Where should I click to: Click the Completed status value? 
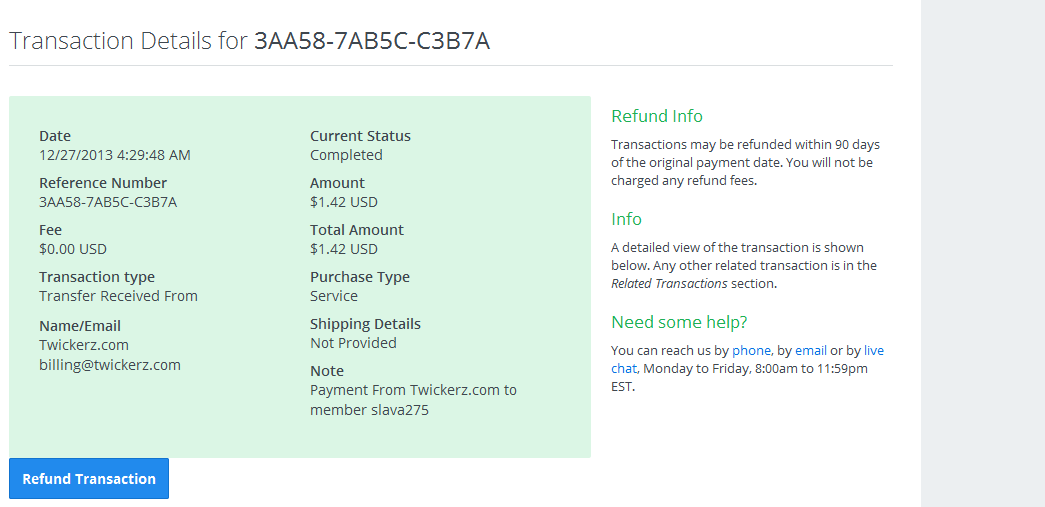346,155
